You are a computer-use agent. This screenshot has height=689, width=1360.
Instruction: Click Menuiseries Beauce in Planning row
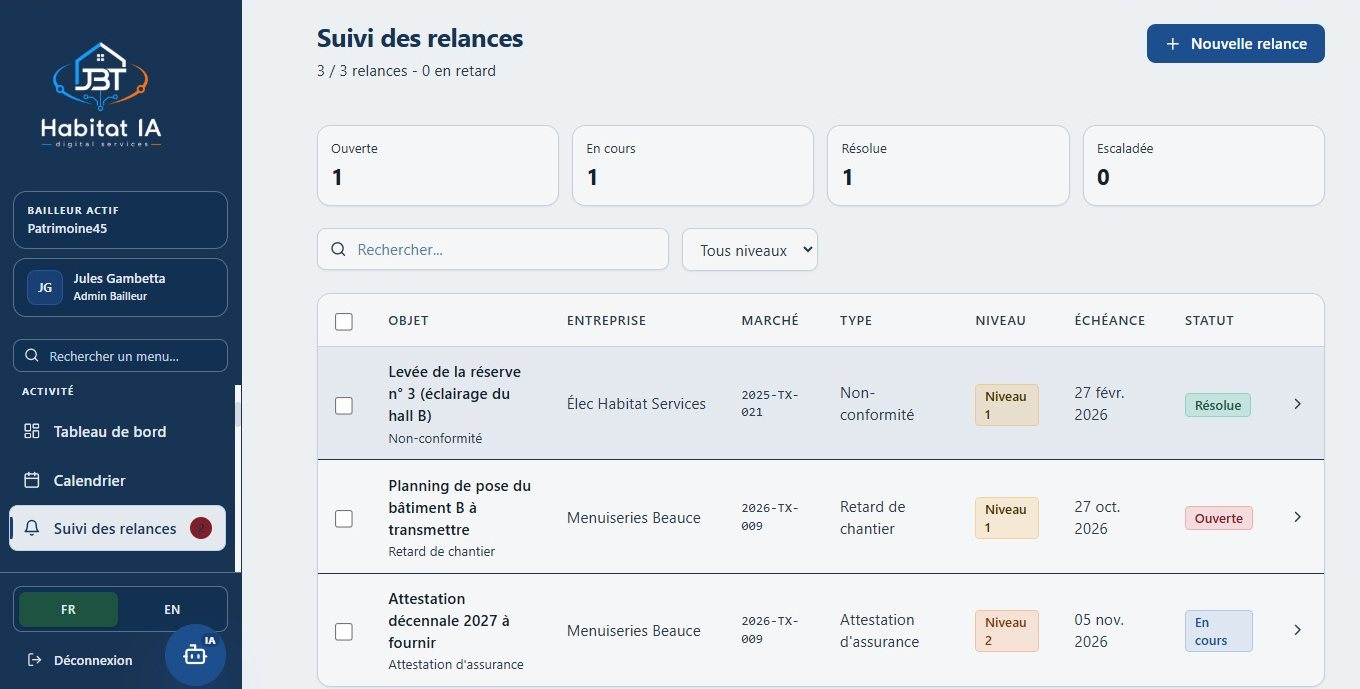point(633,518)
